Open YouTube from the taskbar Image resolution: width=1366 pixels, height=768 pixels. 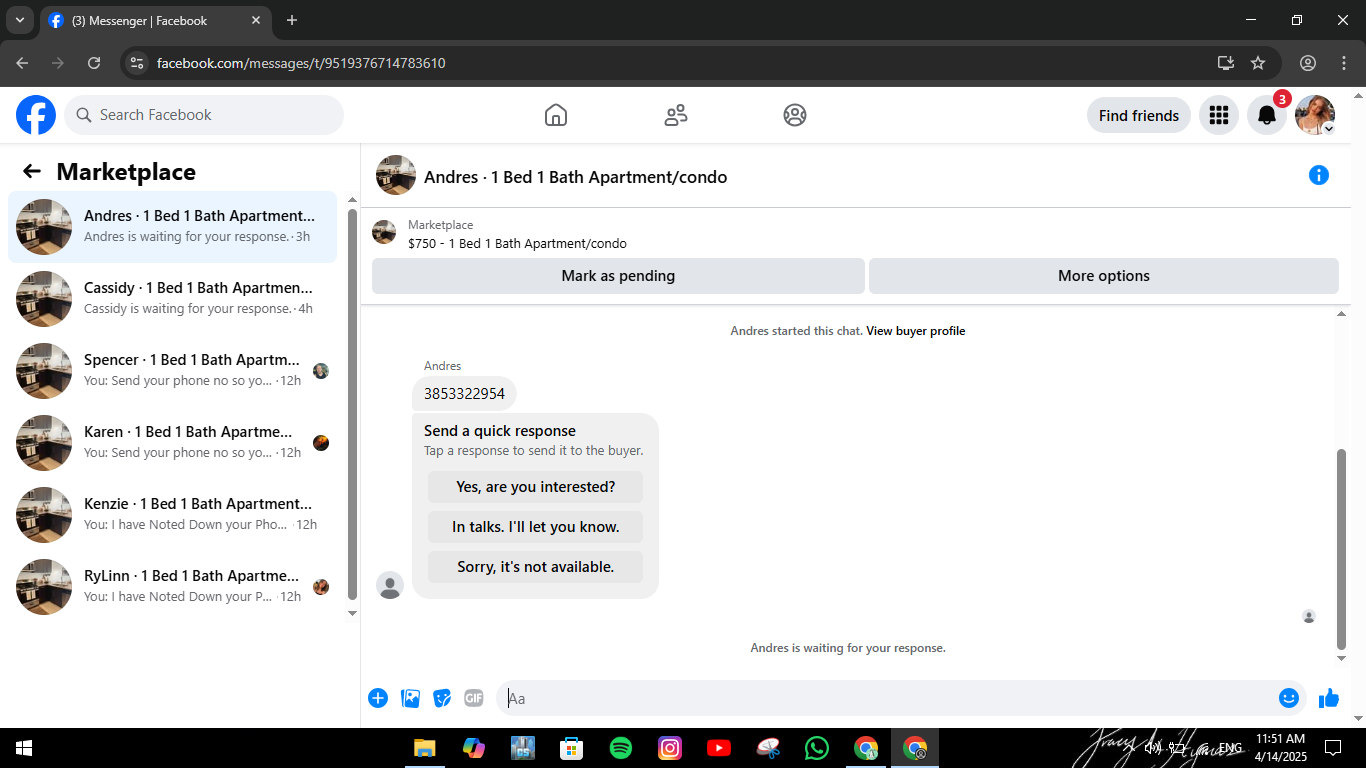tap(719, 748)
